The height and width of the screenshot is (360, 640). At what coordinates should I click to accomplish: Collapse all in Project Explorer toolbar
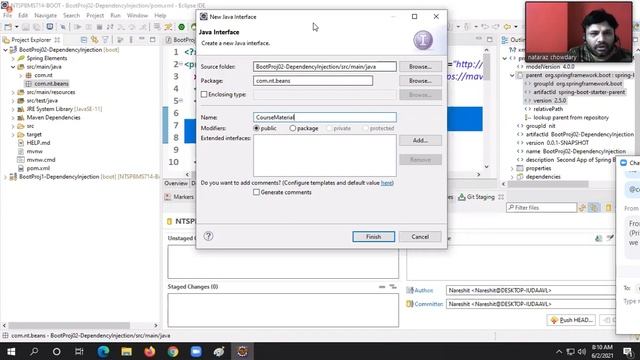[84, 40]
